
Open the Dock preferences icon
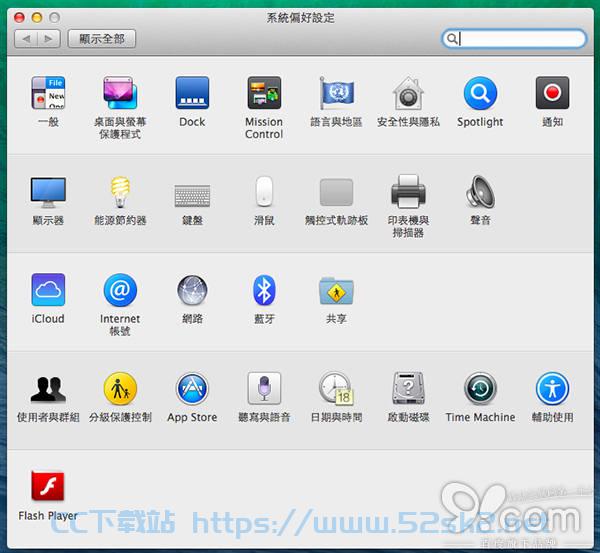pyautogui.click(x=192, y=93)
